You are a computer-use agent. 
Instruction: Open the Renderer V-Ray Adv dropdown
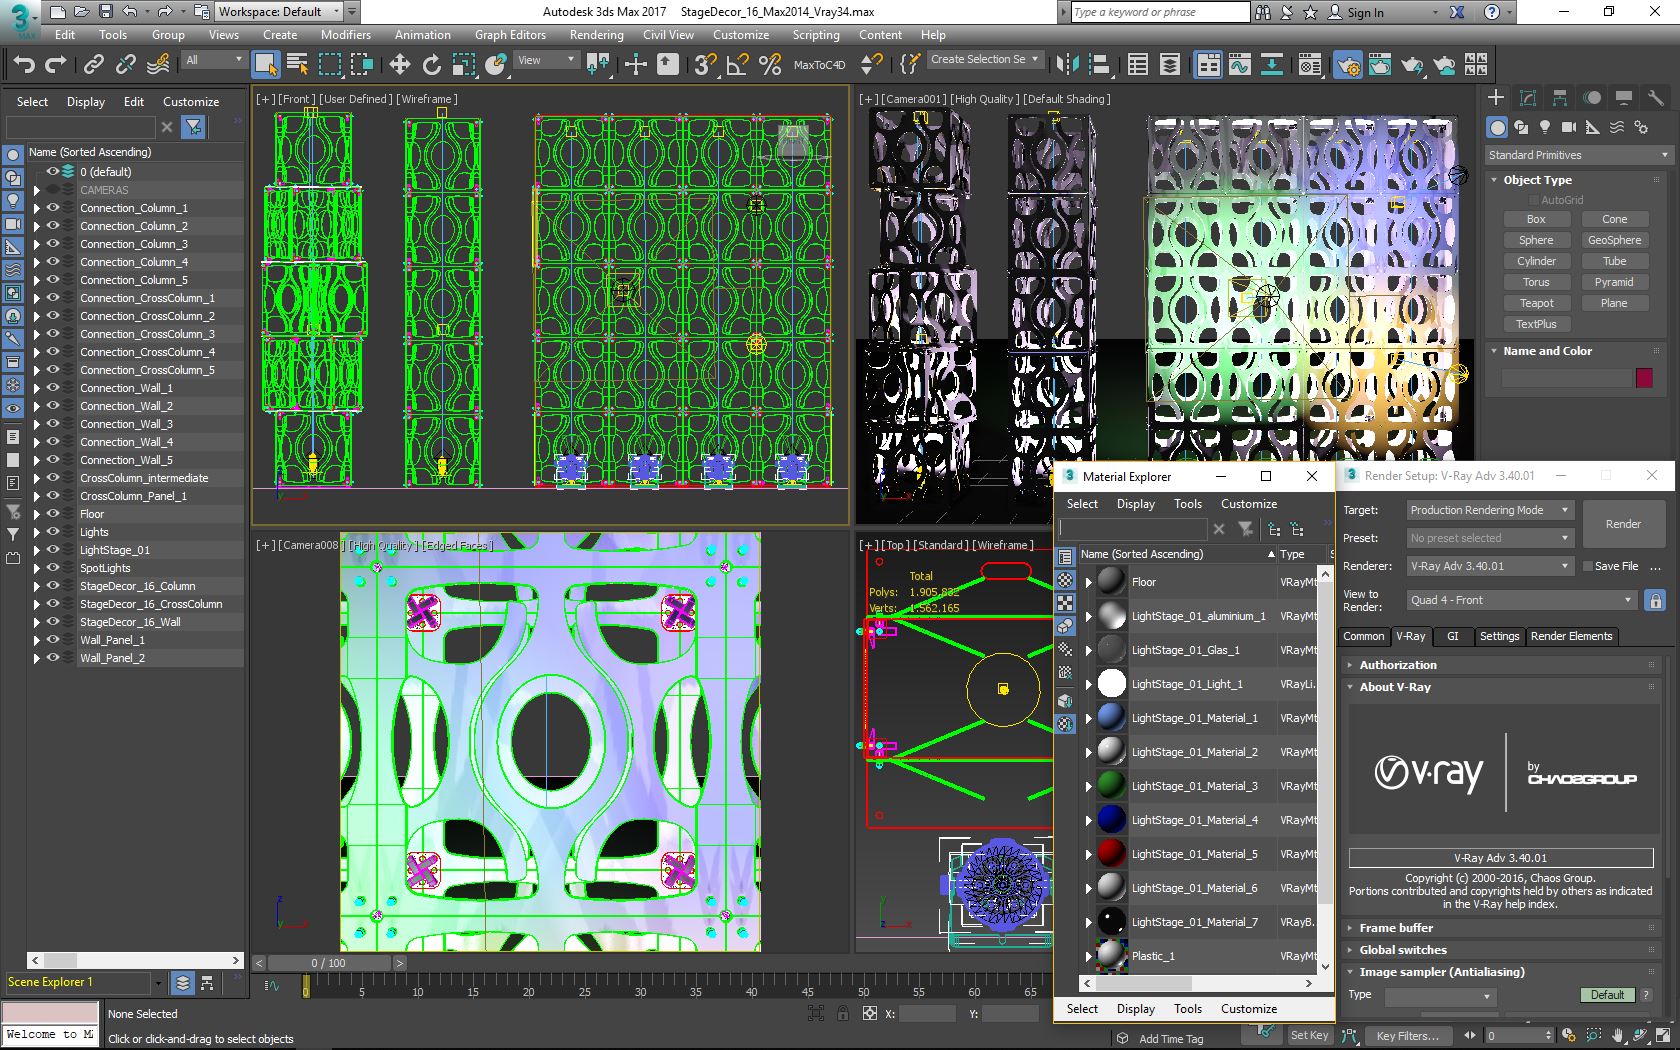pos(1489,566)
